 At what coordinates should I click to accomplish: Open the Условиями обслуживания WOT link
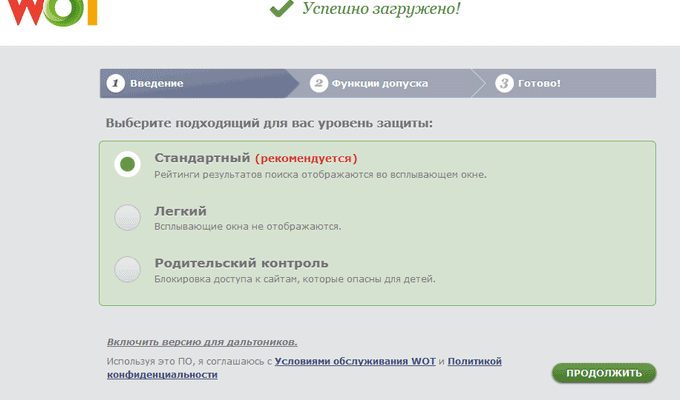[355, 360]
